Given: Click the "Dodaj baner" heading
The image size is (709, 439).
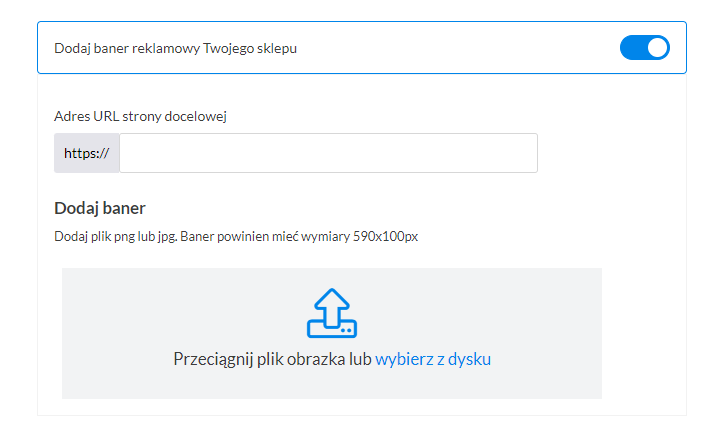Looking at the screenshot, I should point(100,208).
